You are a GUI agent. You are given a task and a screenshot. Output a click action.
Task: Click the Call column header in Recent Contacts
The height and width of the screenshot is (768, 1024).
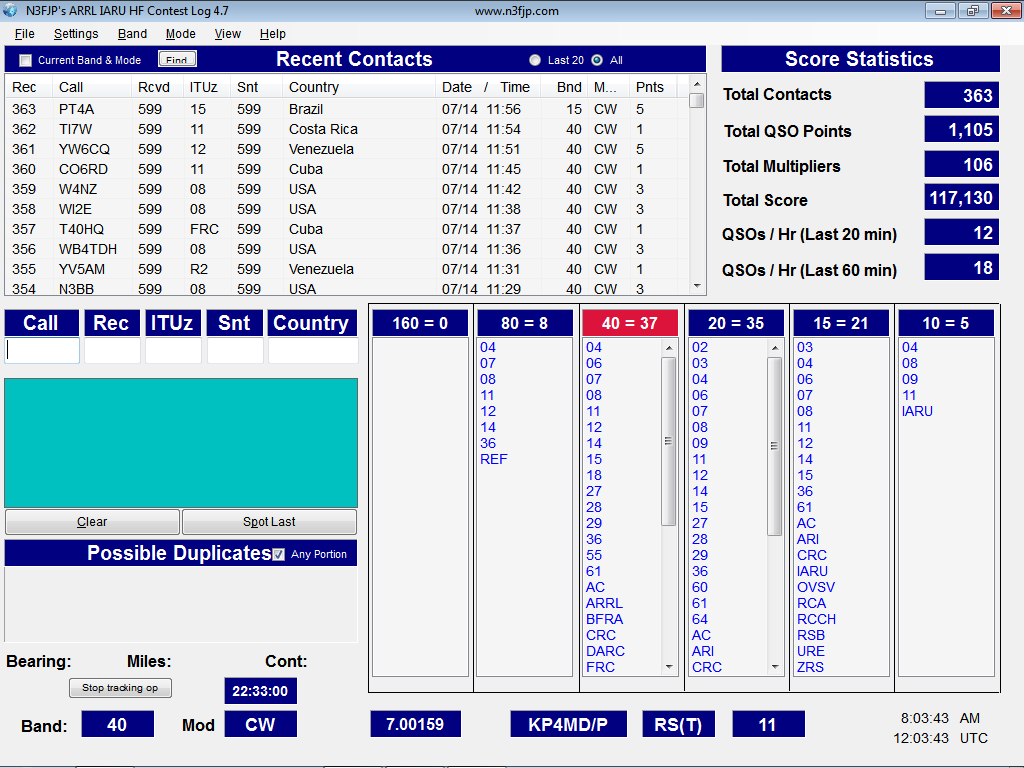click(71, 87)
